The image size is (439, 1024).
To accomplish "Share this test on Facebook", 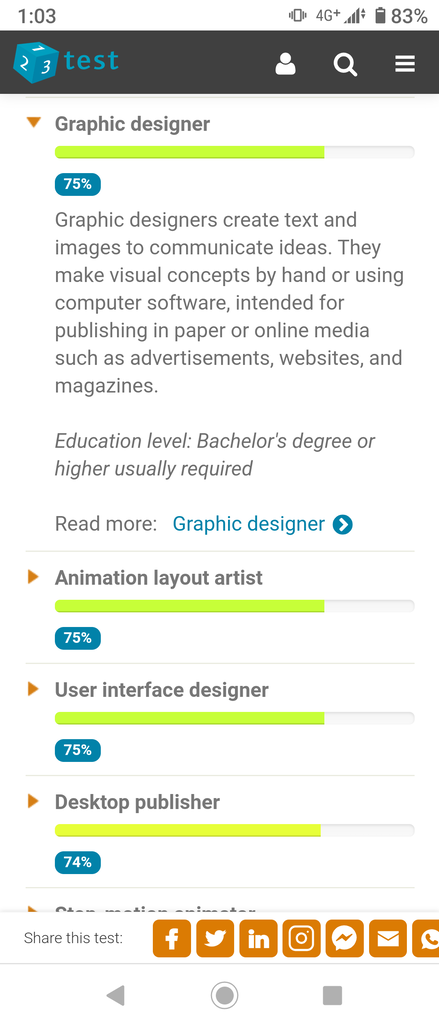I will (x=172, y=938).
